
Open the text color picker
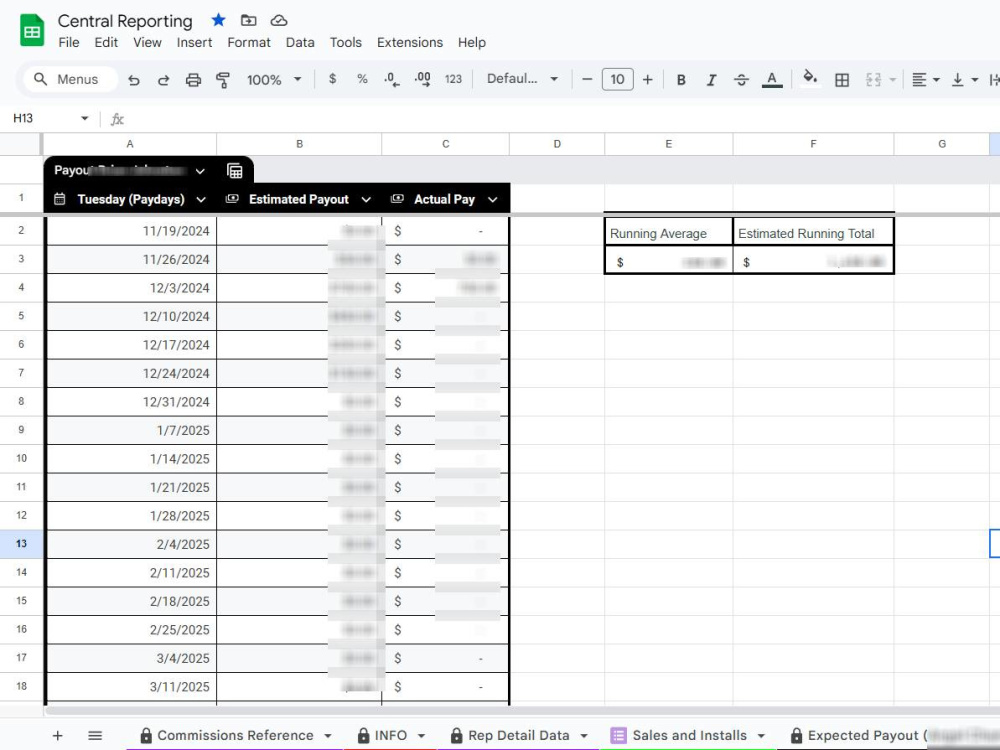[772, 80]
